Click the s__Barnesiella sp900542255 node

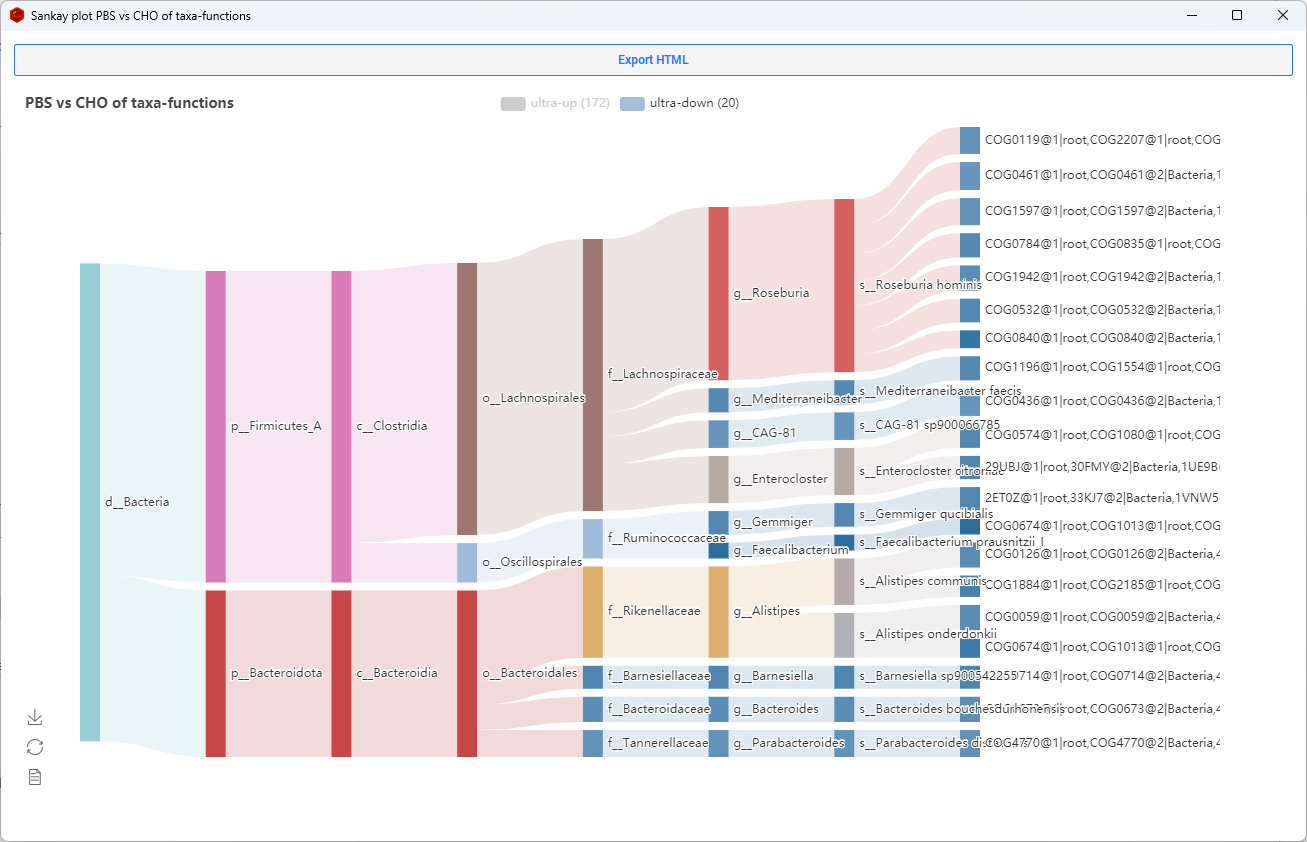pos(844,677)
